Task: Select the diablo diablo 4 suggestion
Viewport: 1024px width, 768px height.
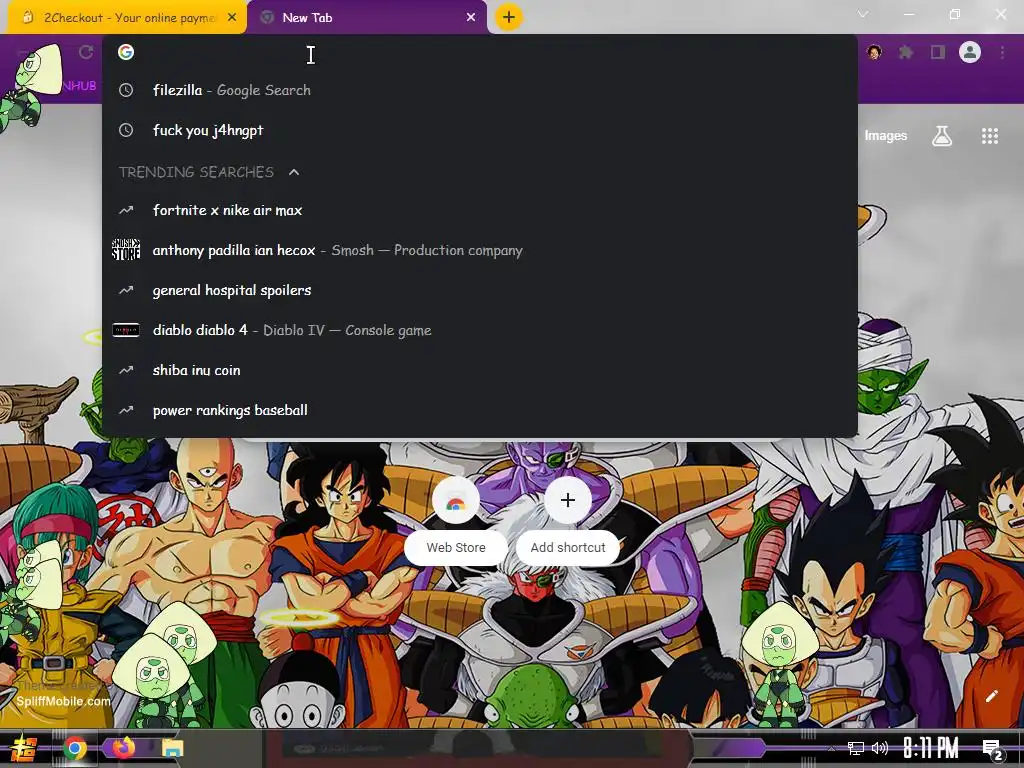Action: (x=479, y=330)
